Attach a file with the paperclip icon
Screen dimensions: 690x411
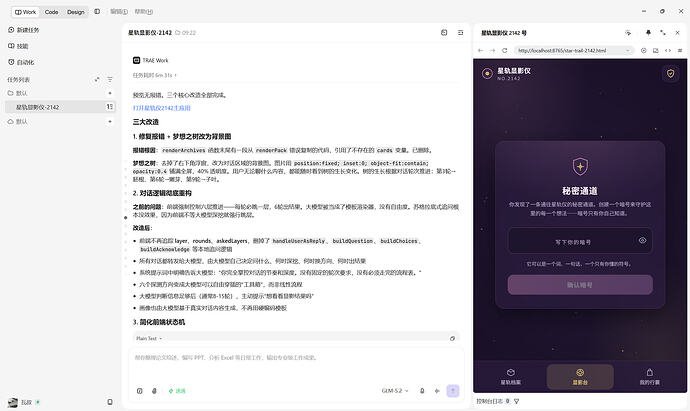154,391
